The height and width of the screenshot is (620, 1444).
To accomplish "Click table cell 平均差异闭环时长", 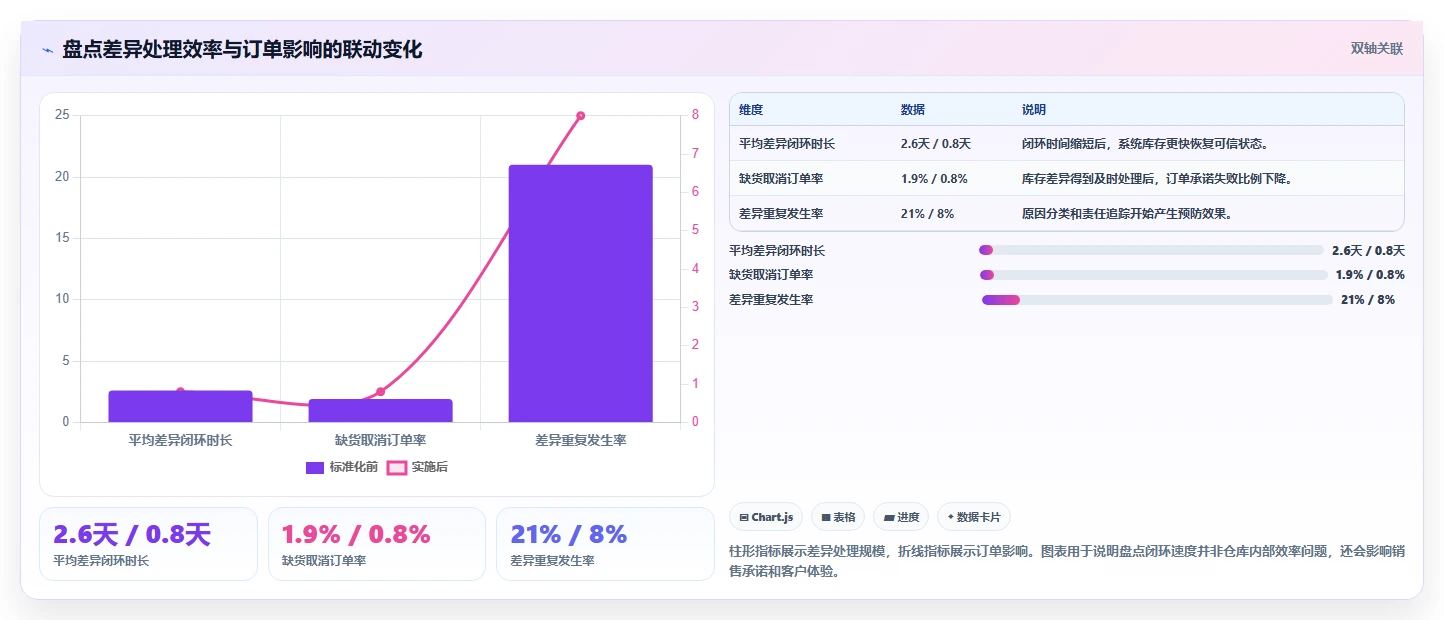I will click(x=787, y=144).
